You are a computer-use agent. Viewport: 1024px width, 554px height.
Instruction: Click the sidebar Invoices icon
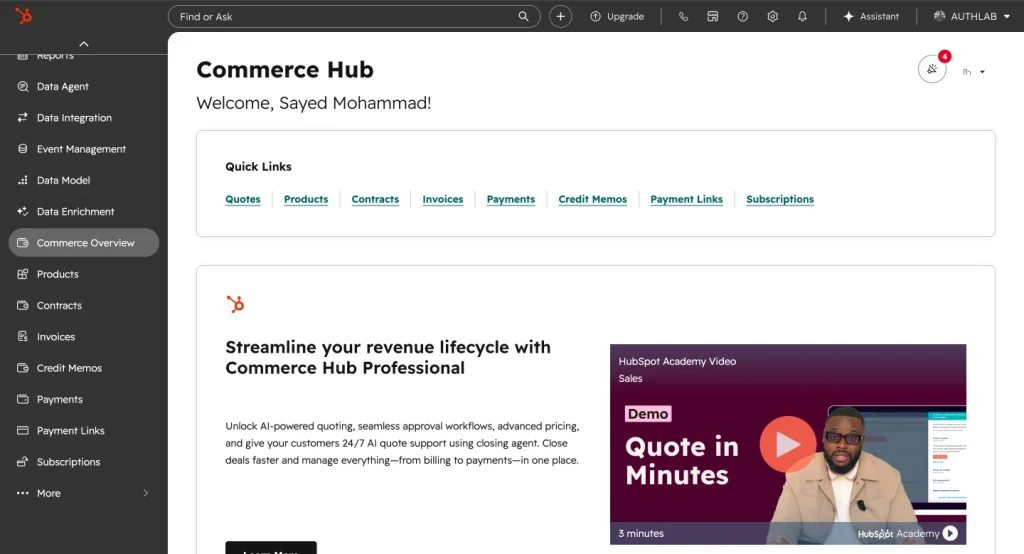(23, 336)
